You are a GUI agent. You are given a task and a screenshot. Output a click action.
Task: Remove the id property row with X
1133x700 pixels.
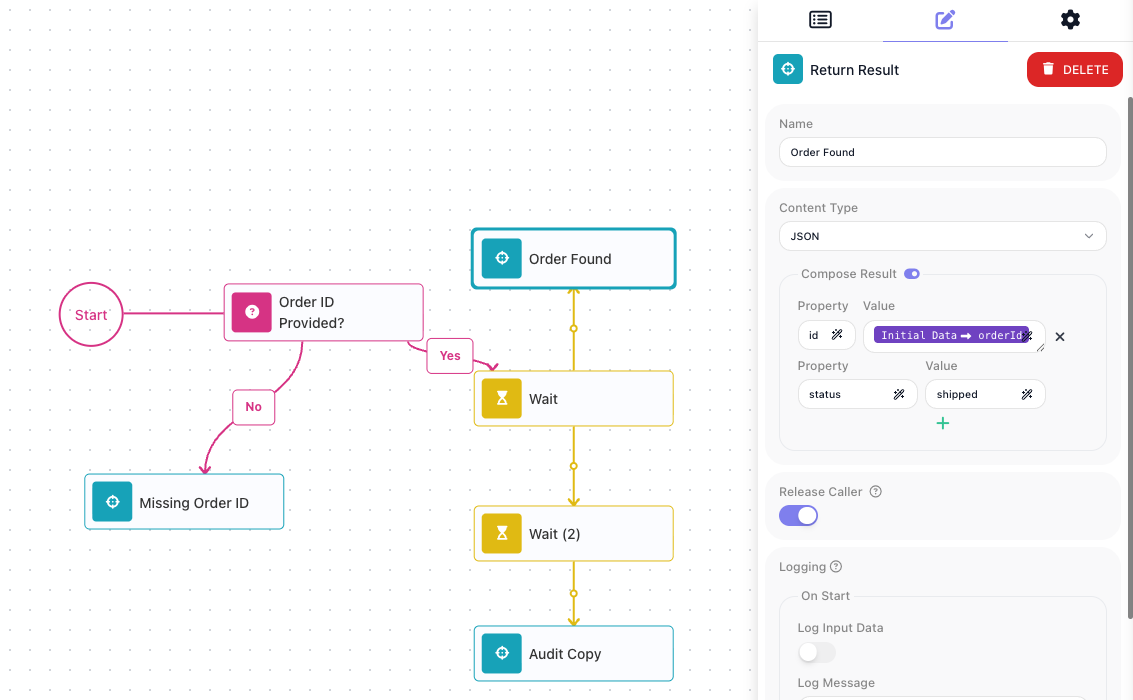(1060, 337)
